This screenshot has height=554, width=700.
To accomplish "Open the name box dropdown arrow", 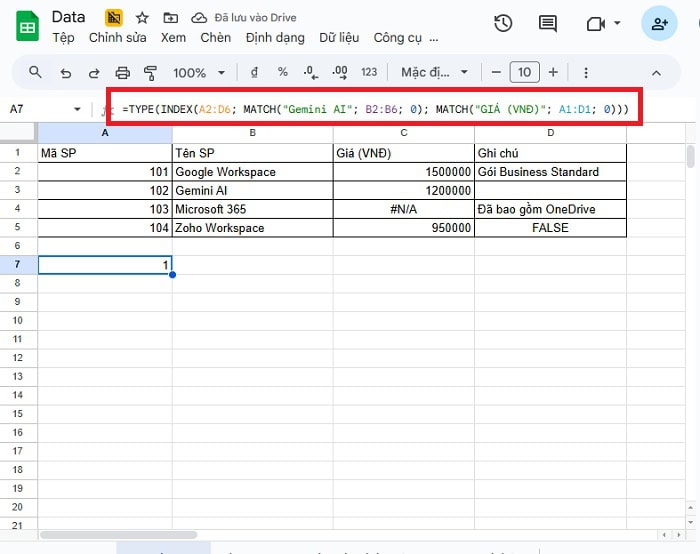I will pos(78,109).
